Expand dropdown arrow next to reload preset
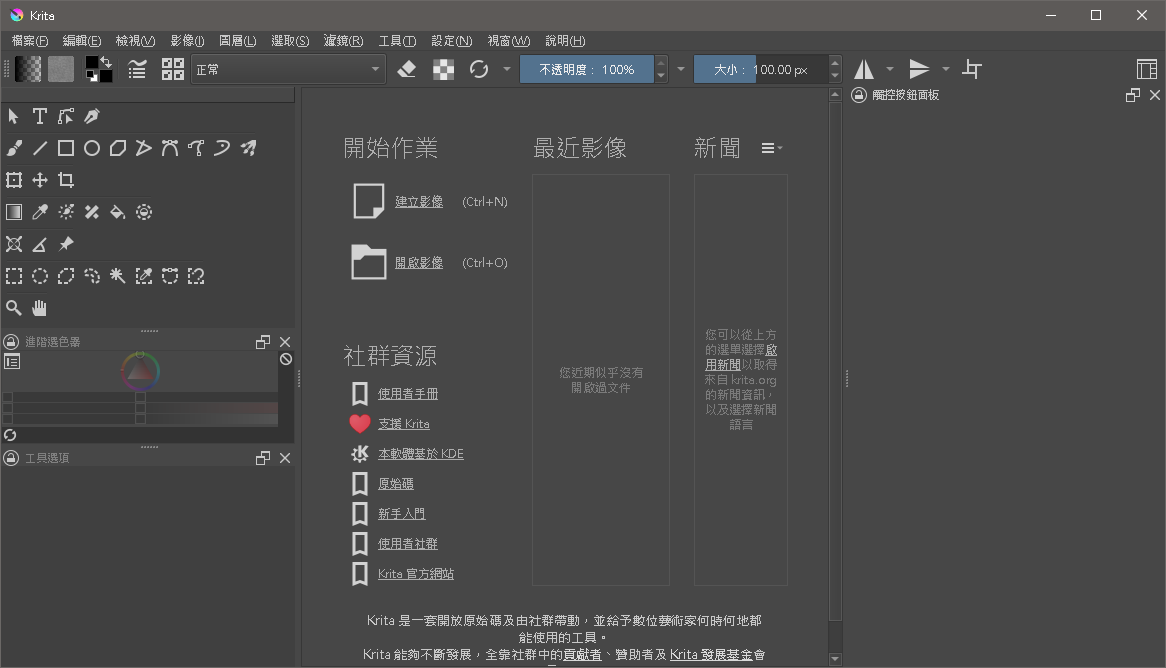 click(x=507, y=69)
